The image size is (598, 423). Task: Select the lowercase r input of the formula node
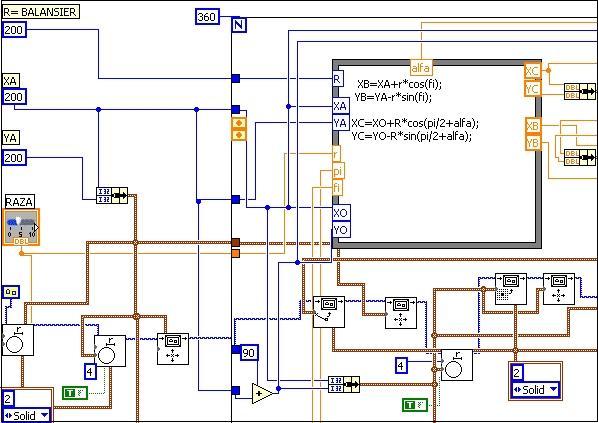[336, 154]
